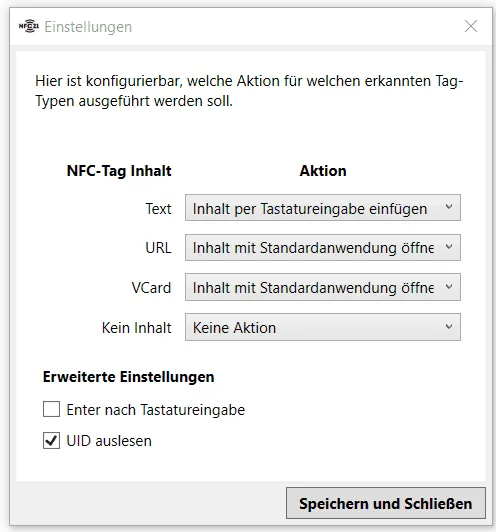Click the 'NFC-Tag Inhalt' column heading
Screen dimensions: 496x532
pyautogui.click(x=119, y=171)
